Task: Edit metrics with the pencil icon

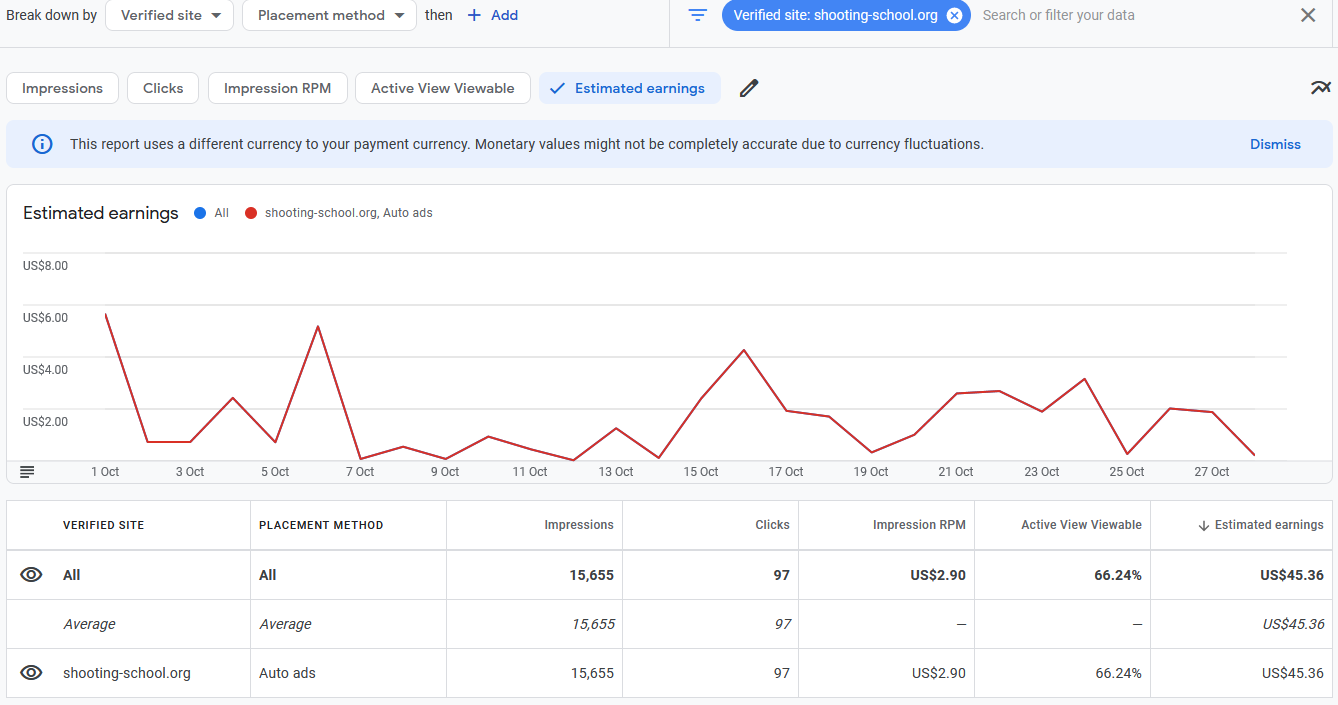Action: (x=749, y=88)
